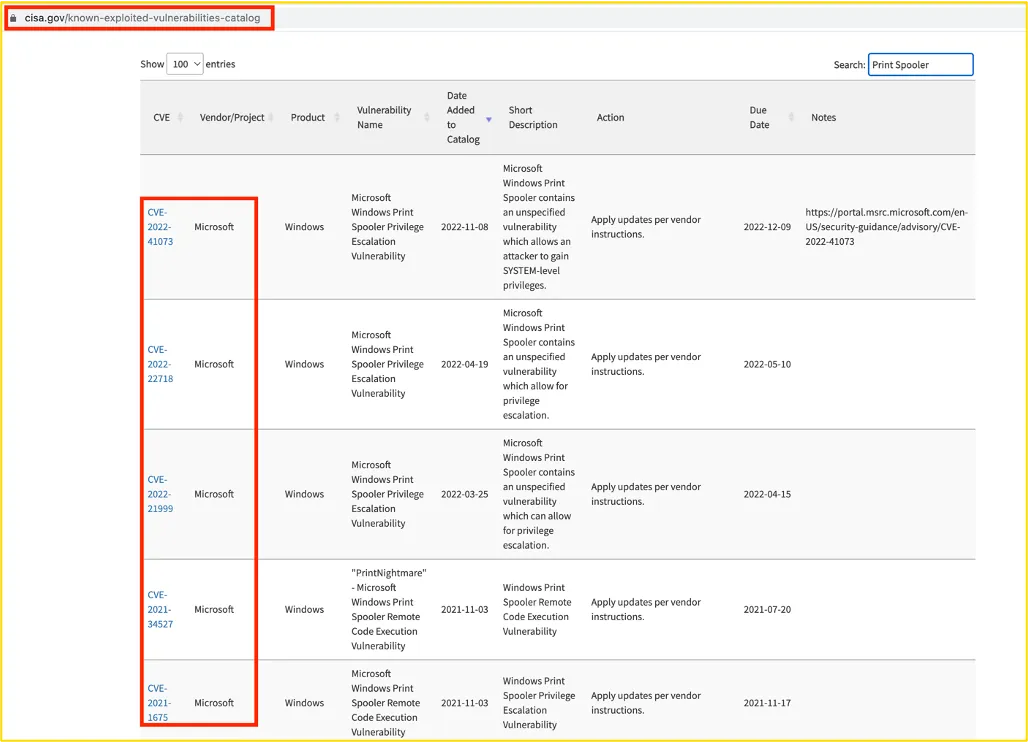Open the Show entries count dropdown
This screenshot has height=742, width=1028.
185,64
